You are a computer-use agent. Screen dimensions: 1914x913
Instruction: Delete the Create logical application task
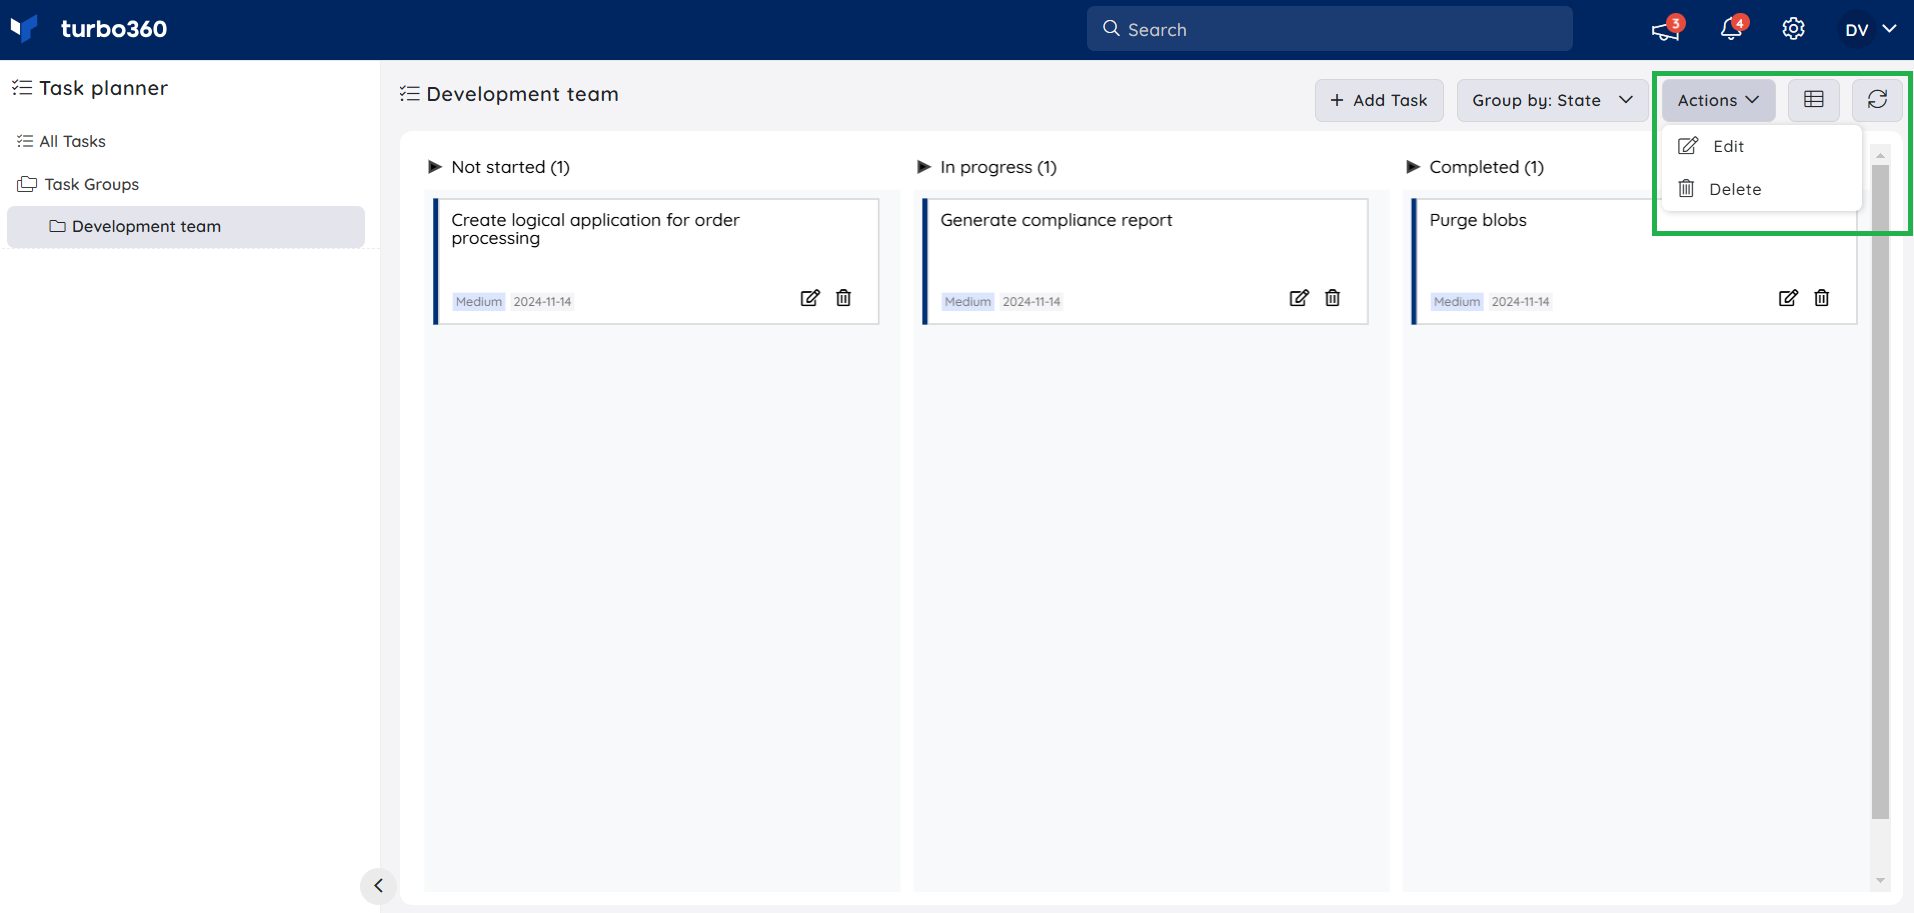point(844,298)
